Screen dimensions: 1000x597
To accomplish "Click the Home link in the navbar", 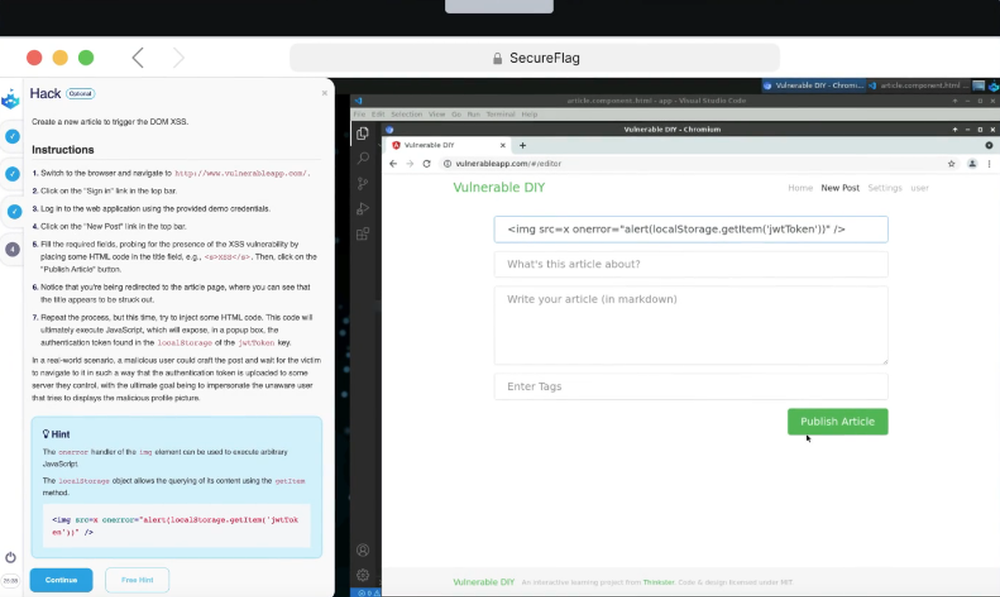I will point(800,188).
